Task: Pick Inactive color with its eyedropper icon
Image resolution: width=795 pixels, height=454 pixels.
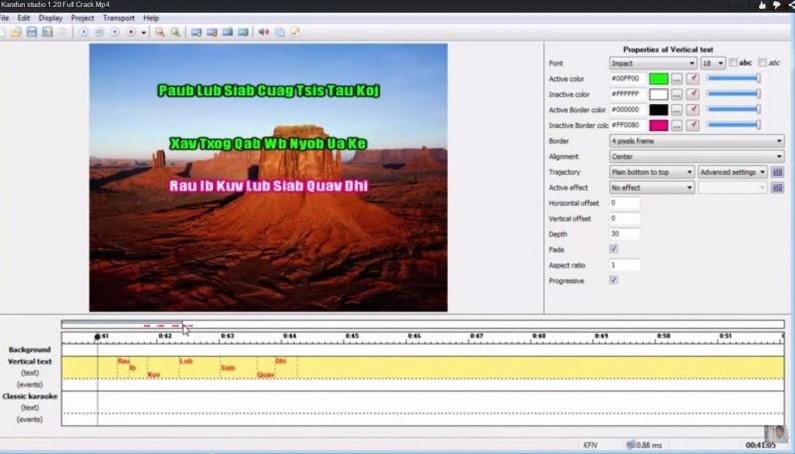Action: click(693, 94)
